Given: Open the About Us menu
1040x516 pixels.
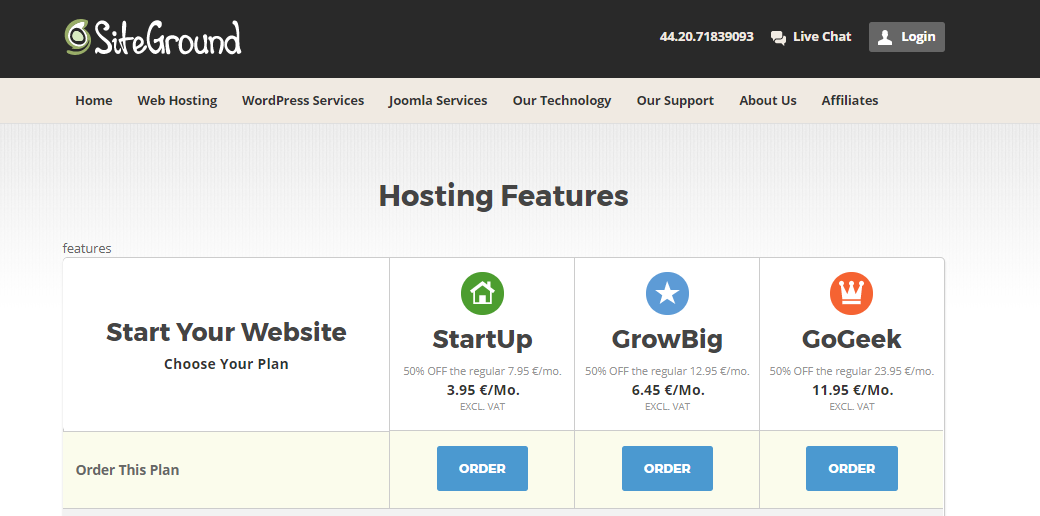Looking at the screenshot, I should pyautogui.click(x=768, y=100).
